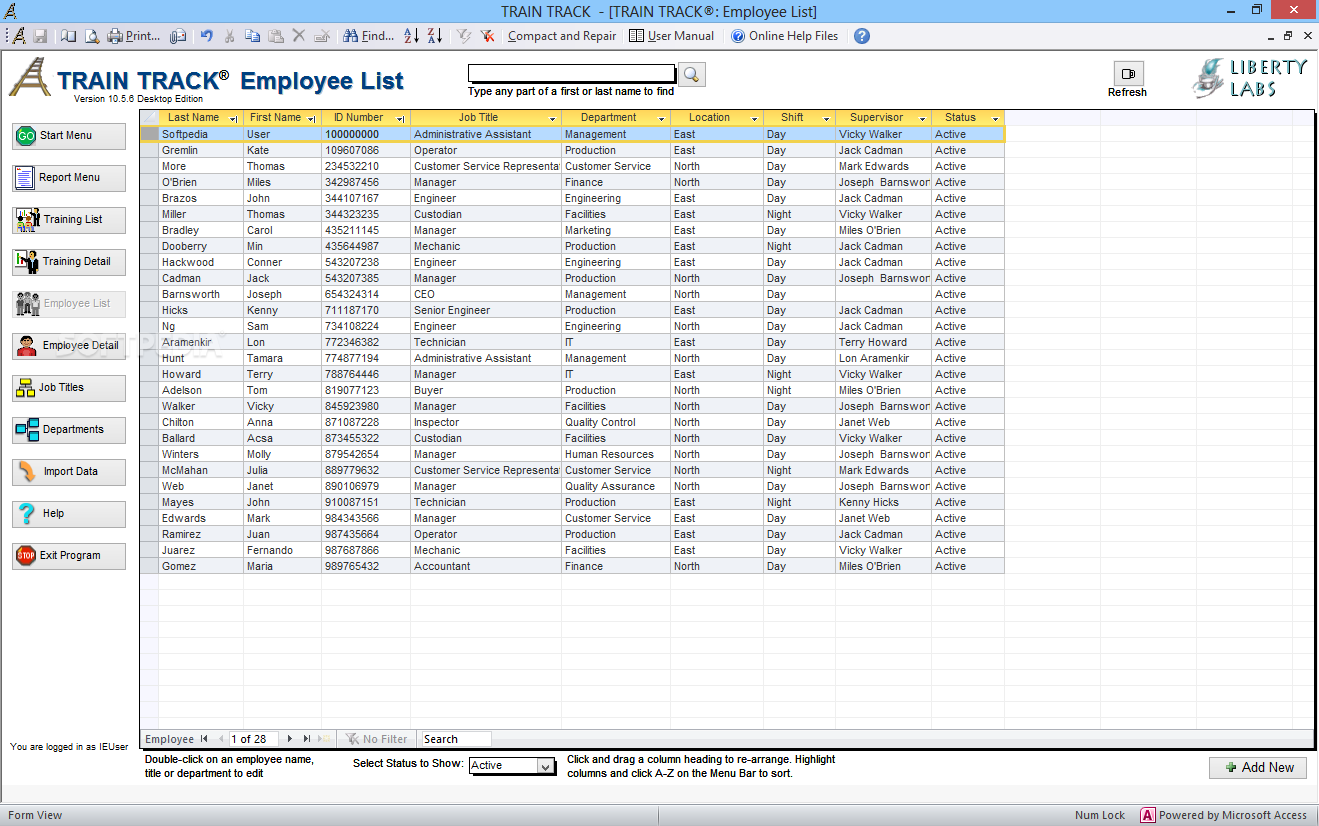Click the ID number cell '989765432'
Viewport: 1319px width, 826px height.
click(x=366, y=566)
